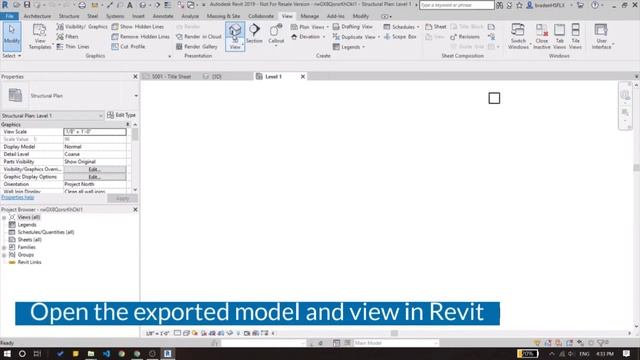Open Revisions dialog

pyautogui.click(x=465, y=37)
